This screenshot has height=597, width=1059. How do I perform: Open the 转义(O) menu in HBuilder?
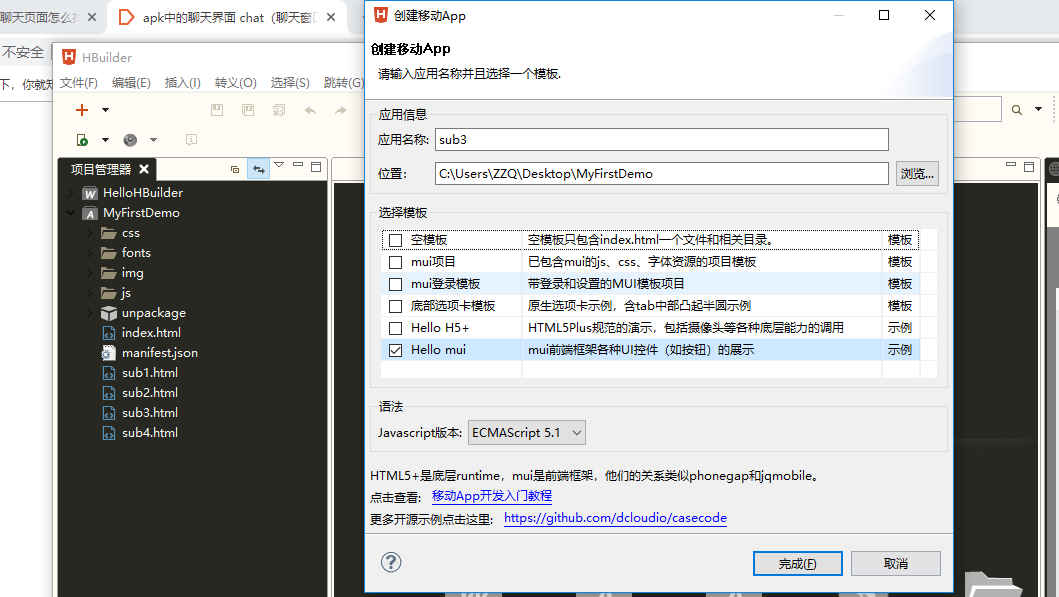pyautogui.click(x=236, y=82)
